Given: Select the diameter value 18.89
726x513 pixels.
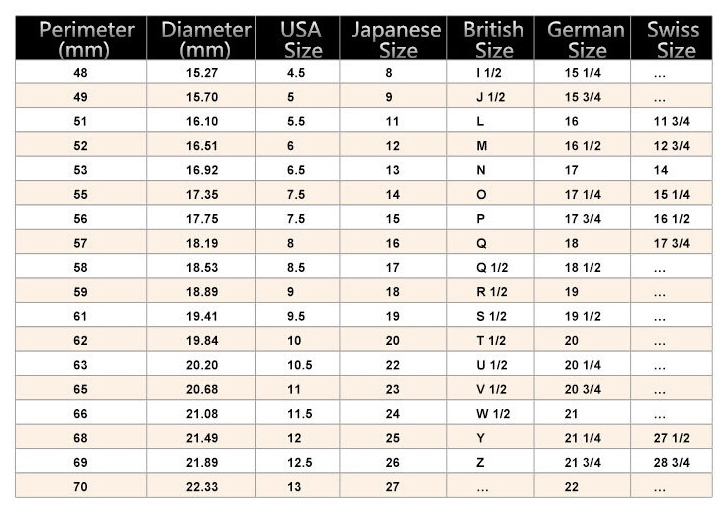Looking at the screenshot, I should [x=200, y=292].
